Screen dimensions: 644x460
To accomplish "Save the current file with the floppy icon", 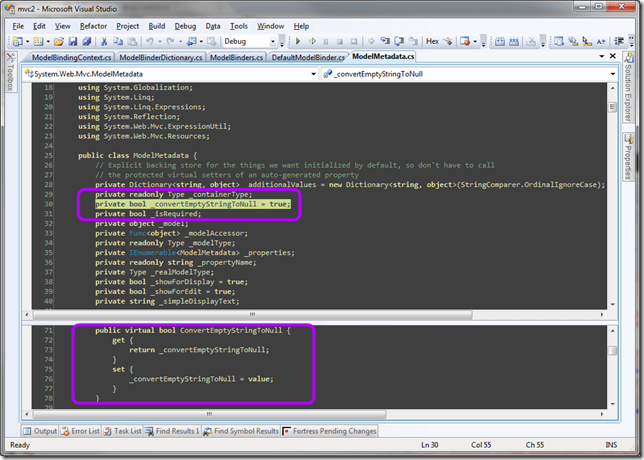I will coord(73,41).
